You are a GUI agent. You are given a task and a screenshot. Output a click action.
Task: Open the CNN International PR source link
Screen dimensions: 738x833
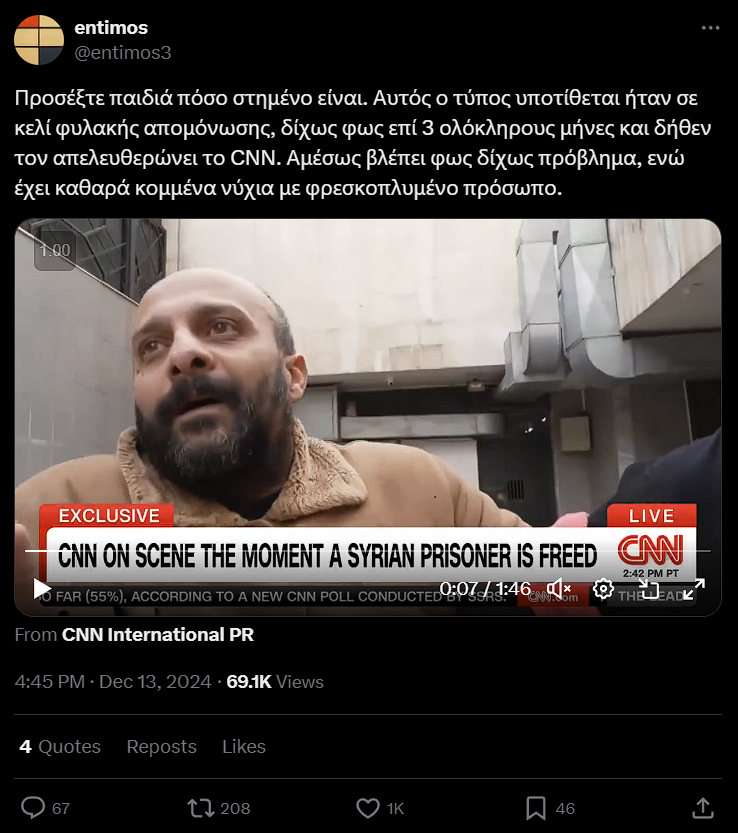(x=158, y=634)
